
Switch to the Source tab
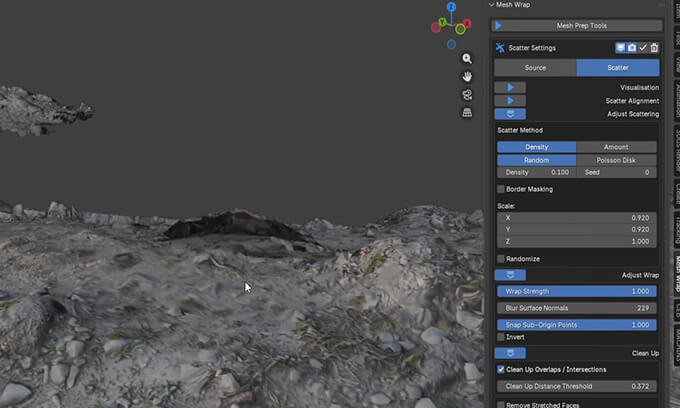(x=535, y=68)
